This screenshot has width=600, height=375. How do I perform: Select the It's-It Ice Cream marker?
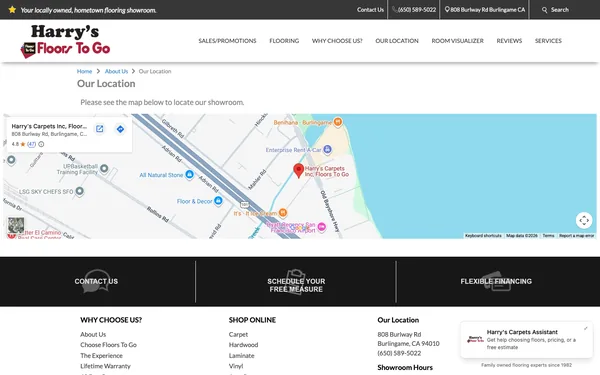tap(283, 212)
